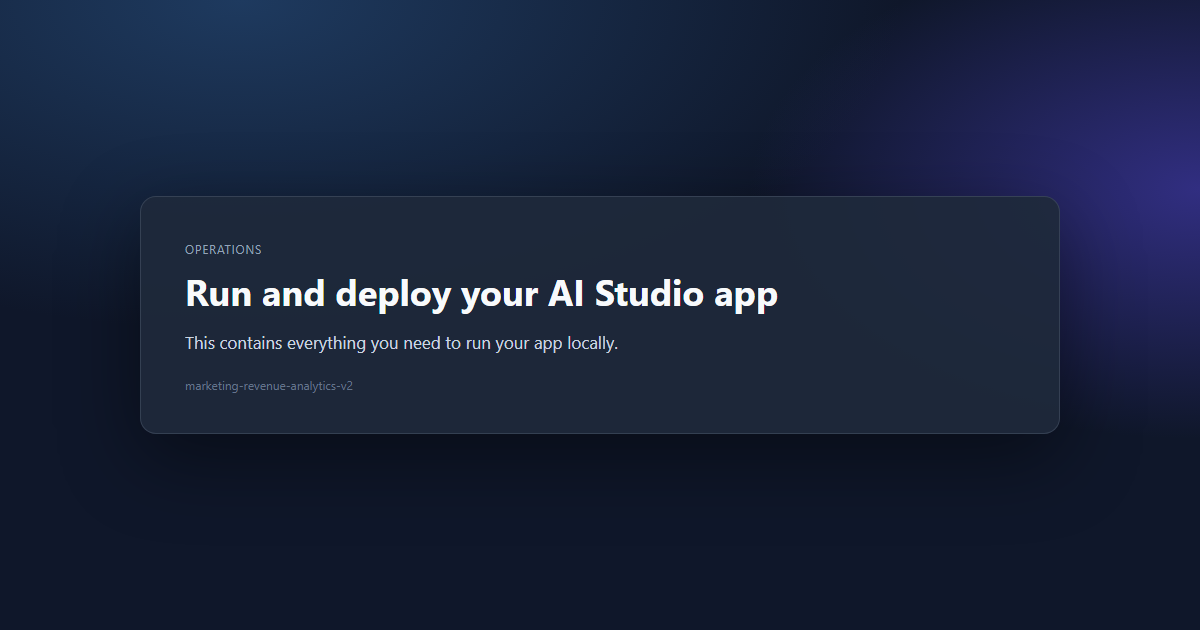This screenshot has width=1200, height=630.
Task: Open the marketing-revenue-analytics-v2 project name
Action: tap(268, 386)
